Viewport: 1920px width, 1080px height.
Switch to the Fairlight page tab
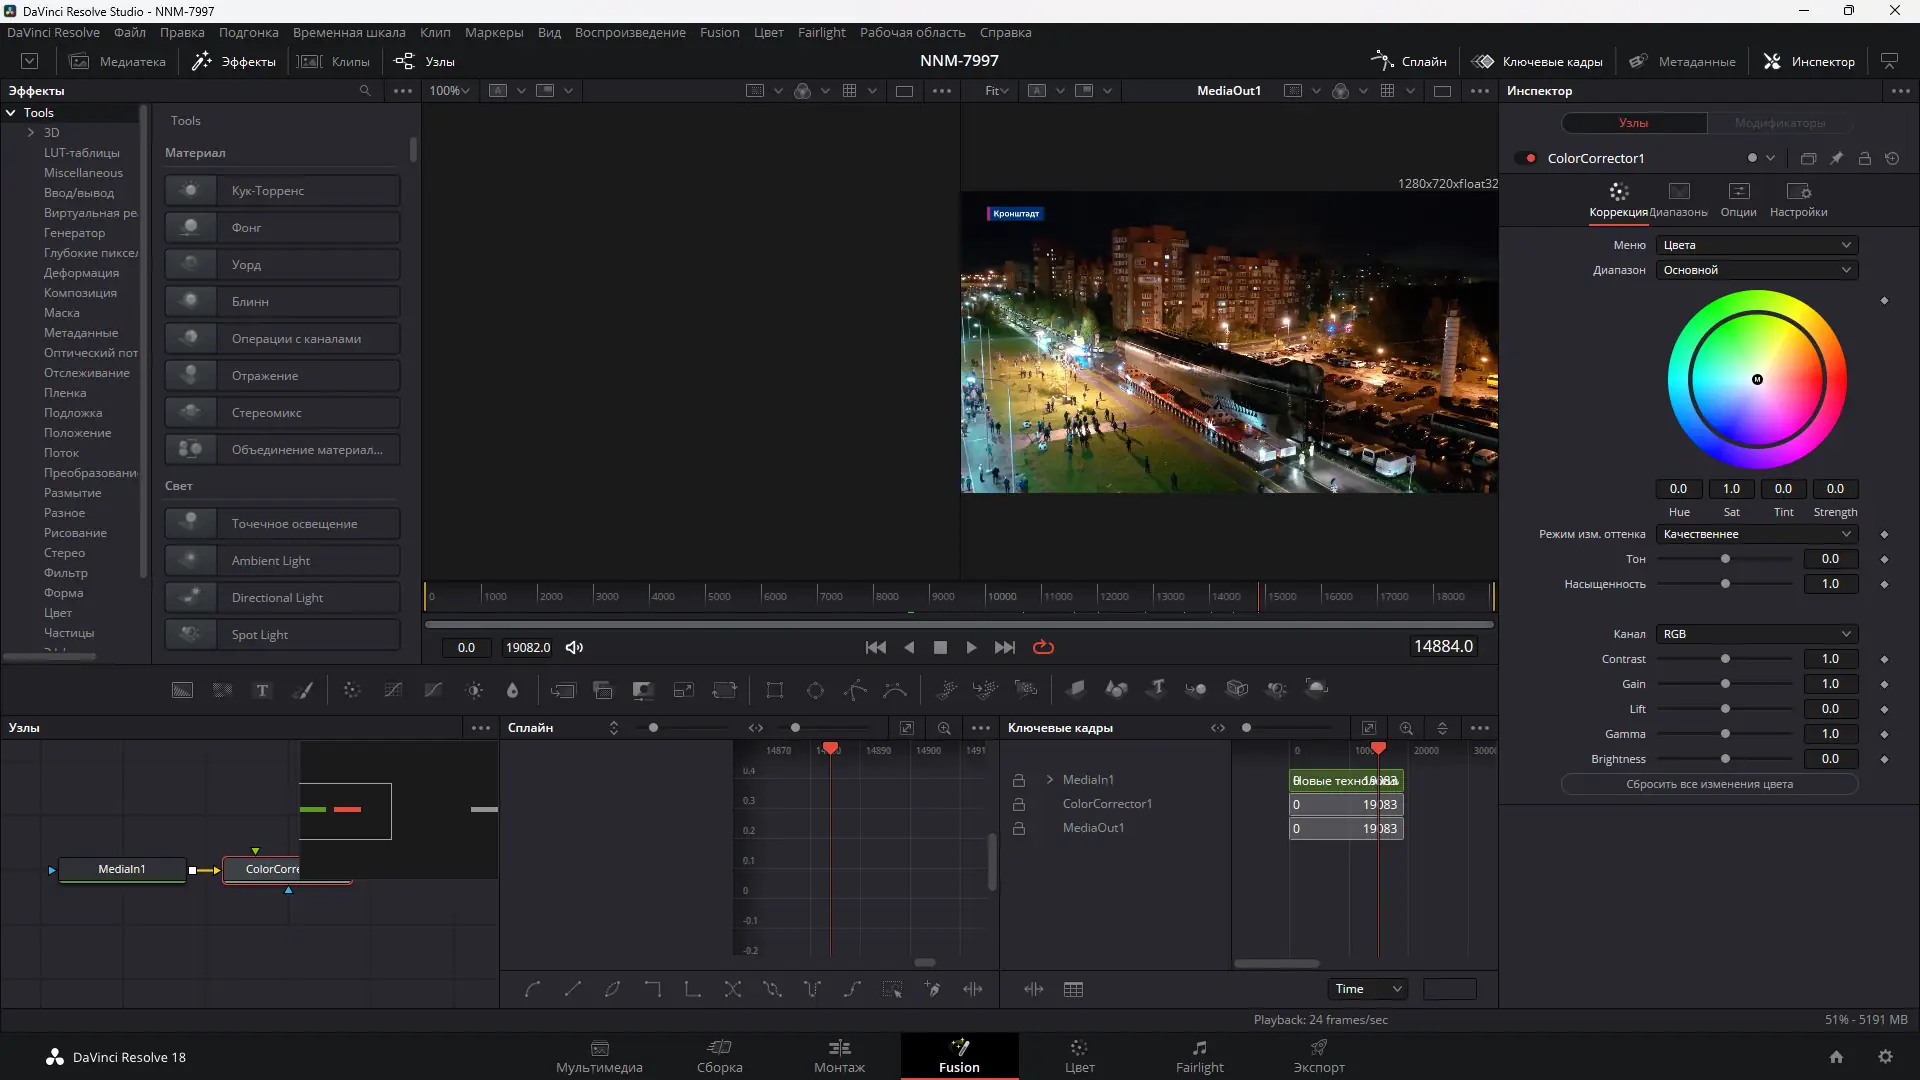pos(1199,1055)
